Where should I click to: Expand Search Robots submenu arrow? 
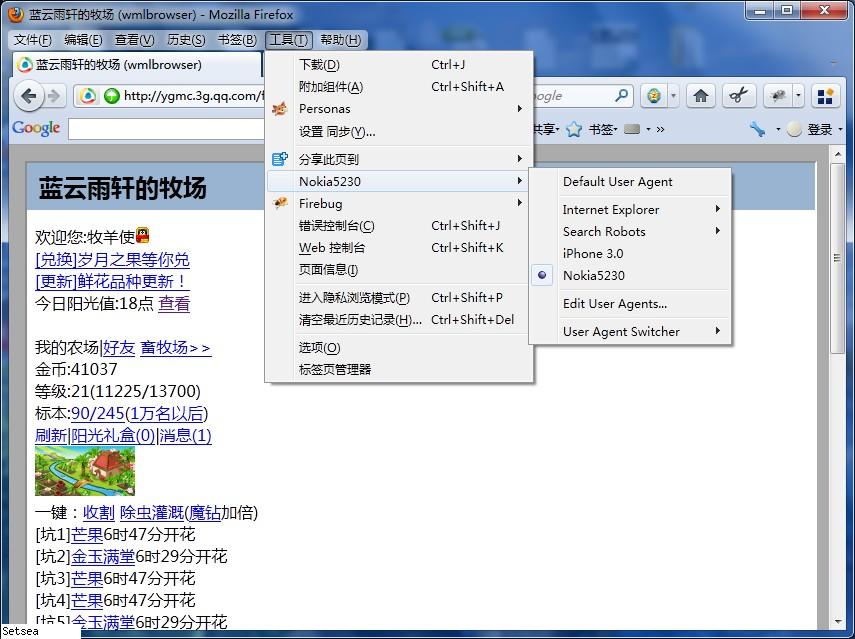(x=718, y=231)
